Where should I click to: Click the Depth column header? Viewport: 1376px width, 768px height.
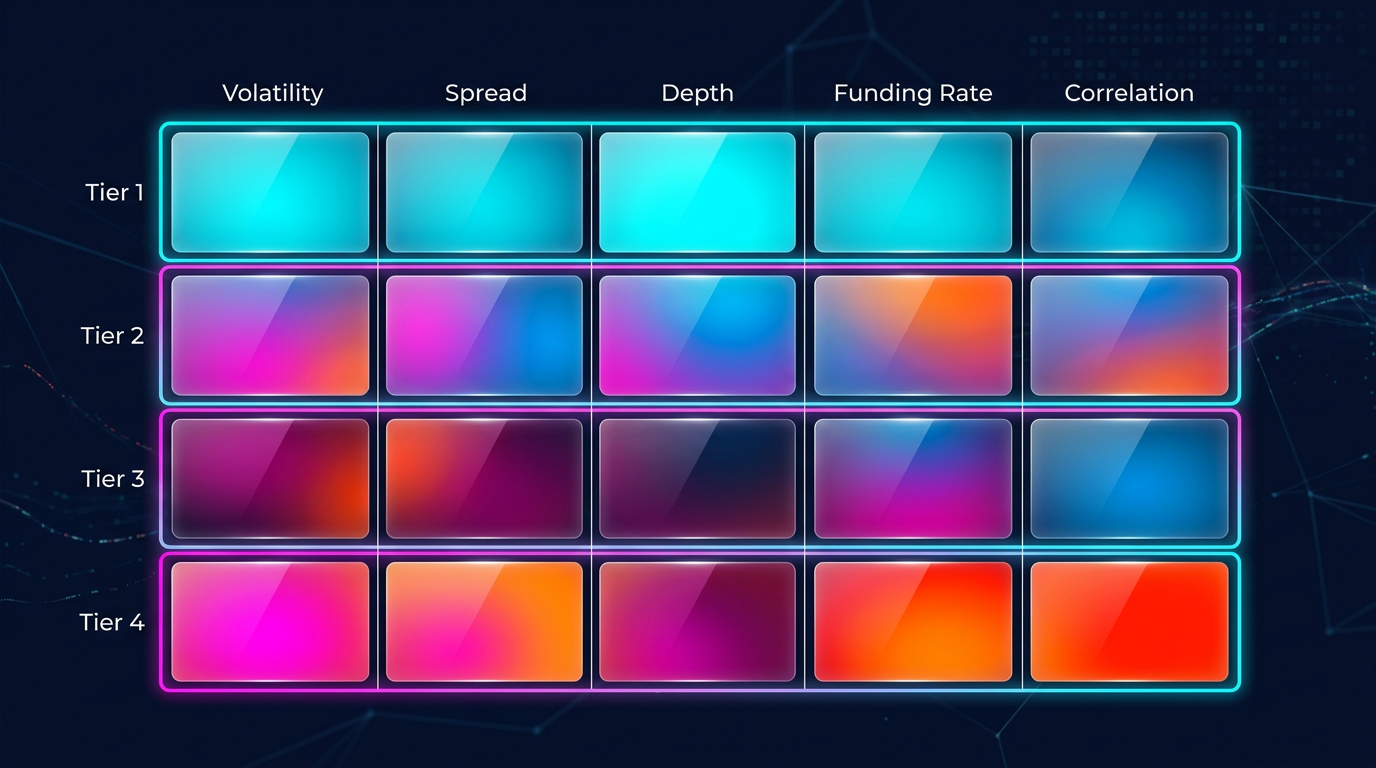tap(697, 93)
